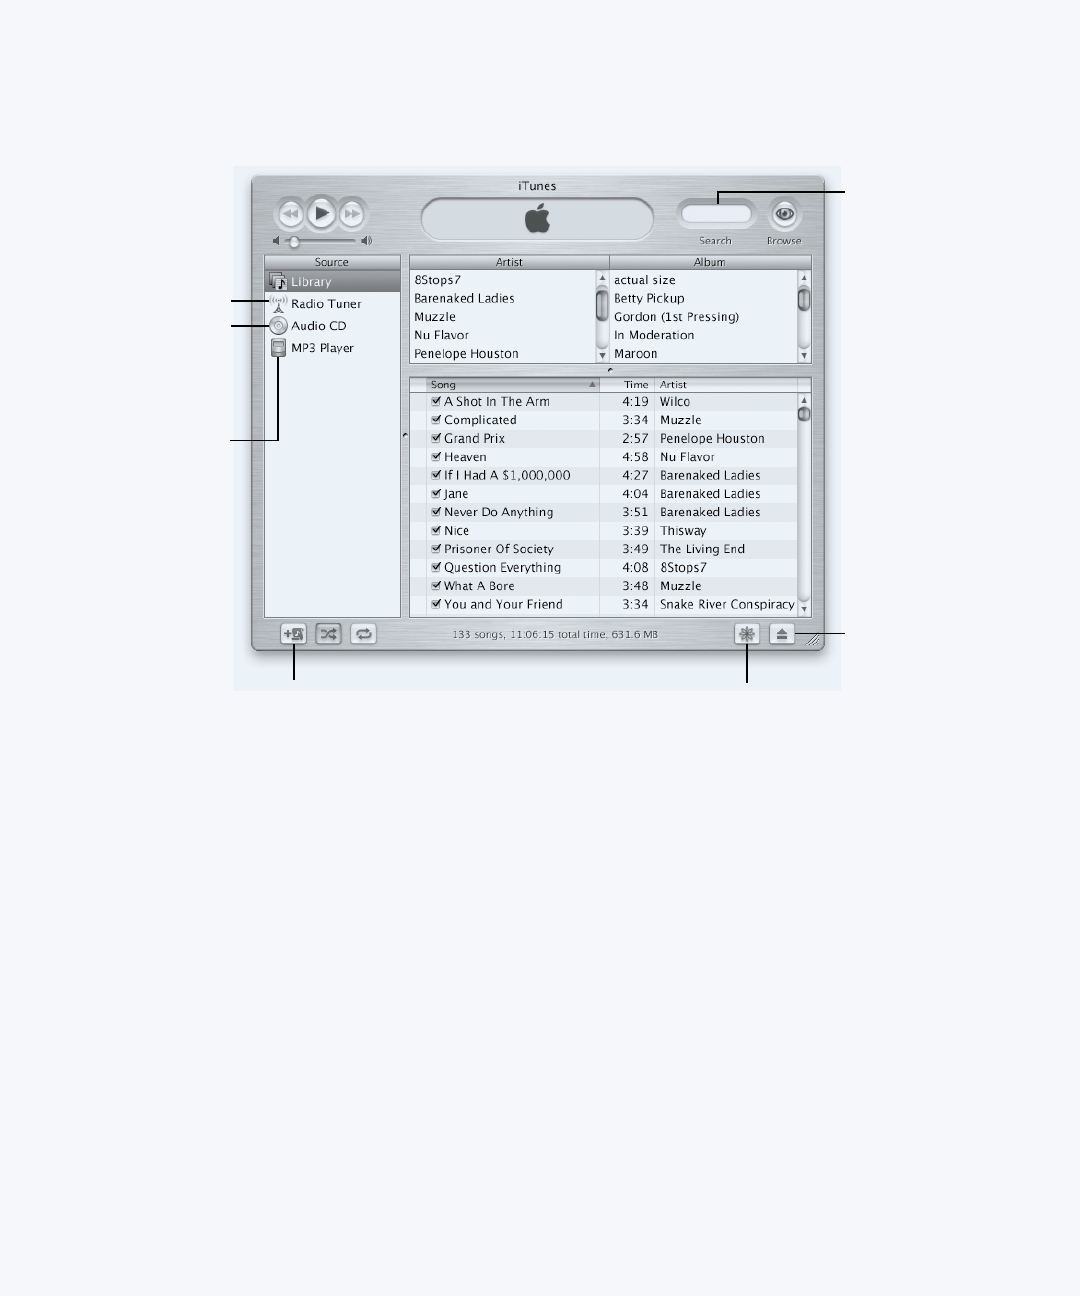
Task: Click the Library icon
Action: coord(278,282)
